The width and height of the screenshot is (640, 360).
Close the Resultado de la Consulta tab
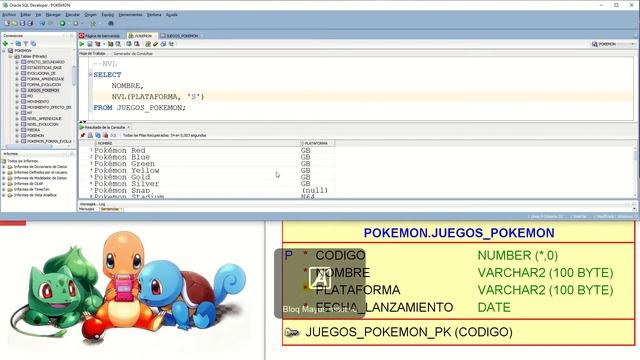click(129, 127)
